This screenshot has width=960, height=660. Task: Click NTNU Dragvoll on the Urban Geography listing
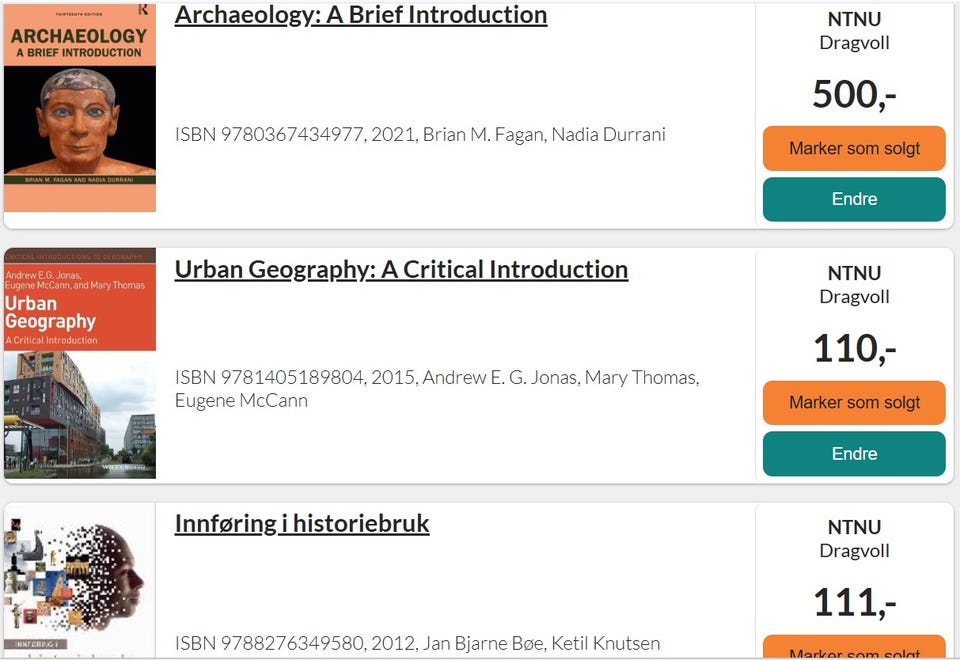pos(854,285)
